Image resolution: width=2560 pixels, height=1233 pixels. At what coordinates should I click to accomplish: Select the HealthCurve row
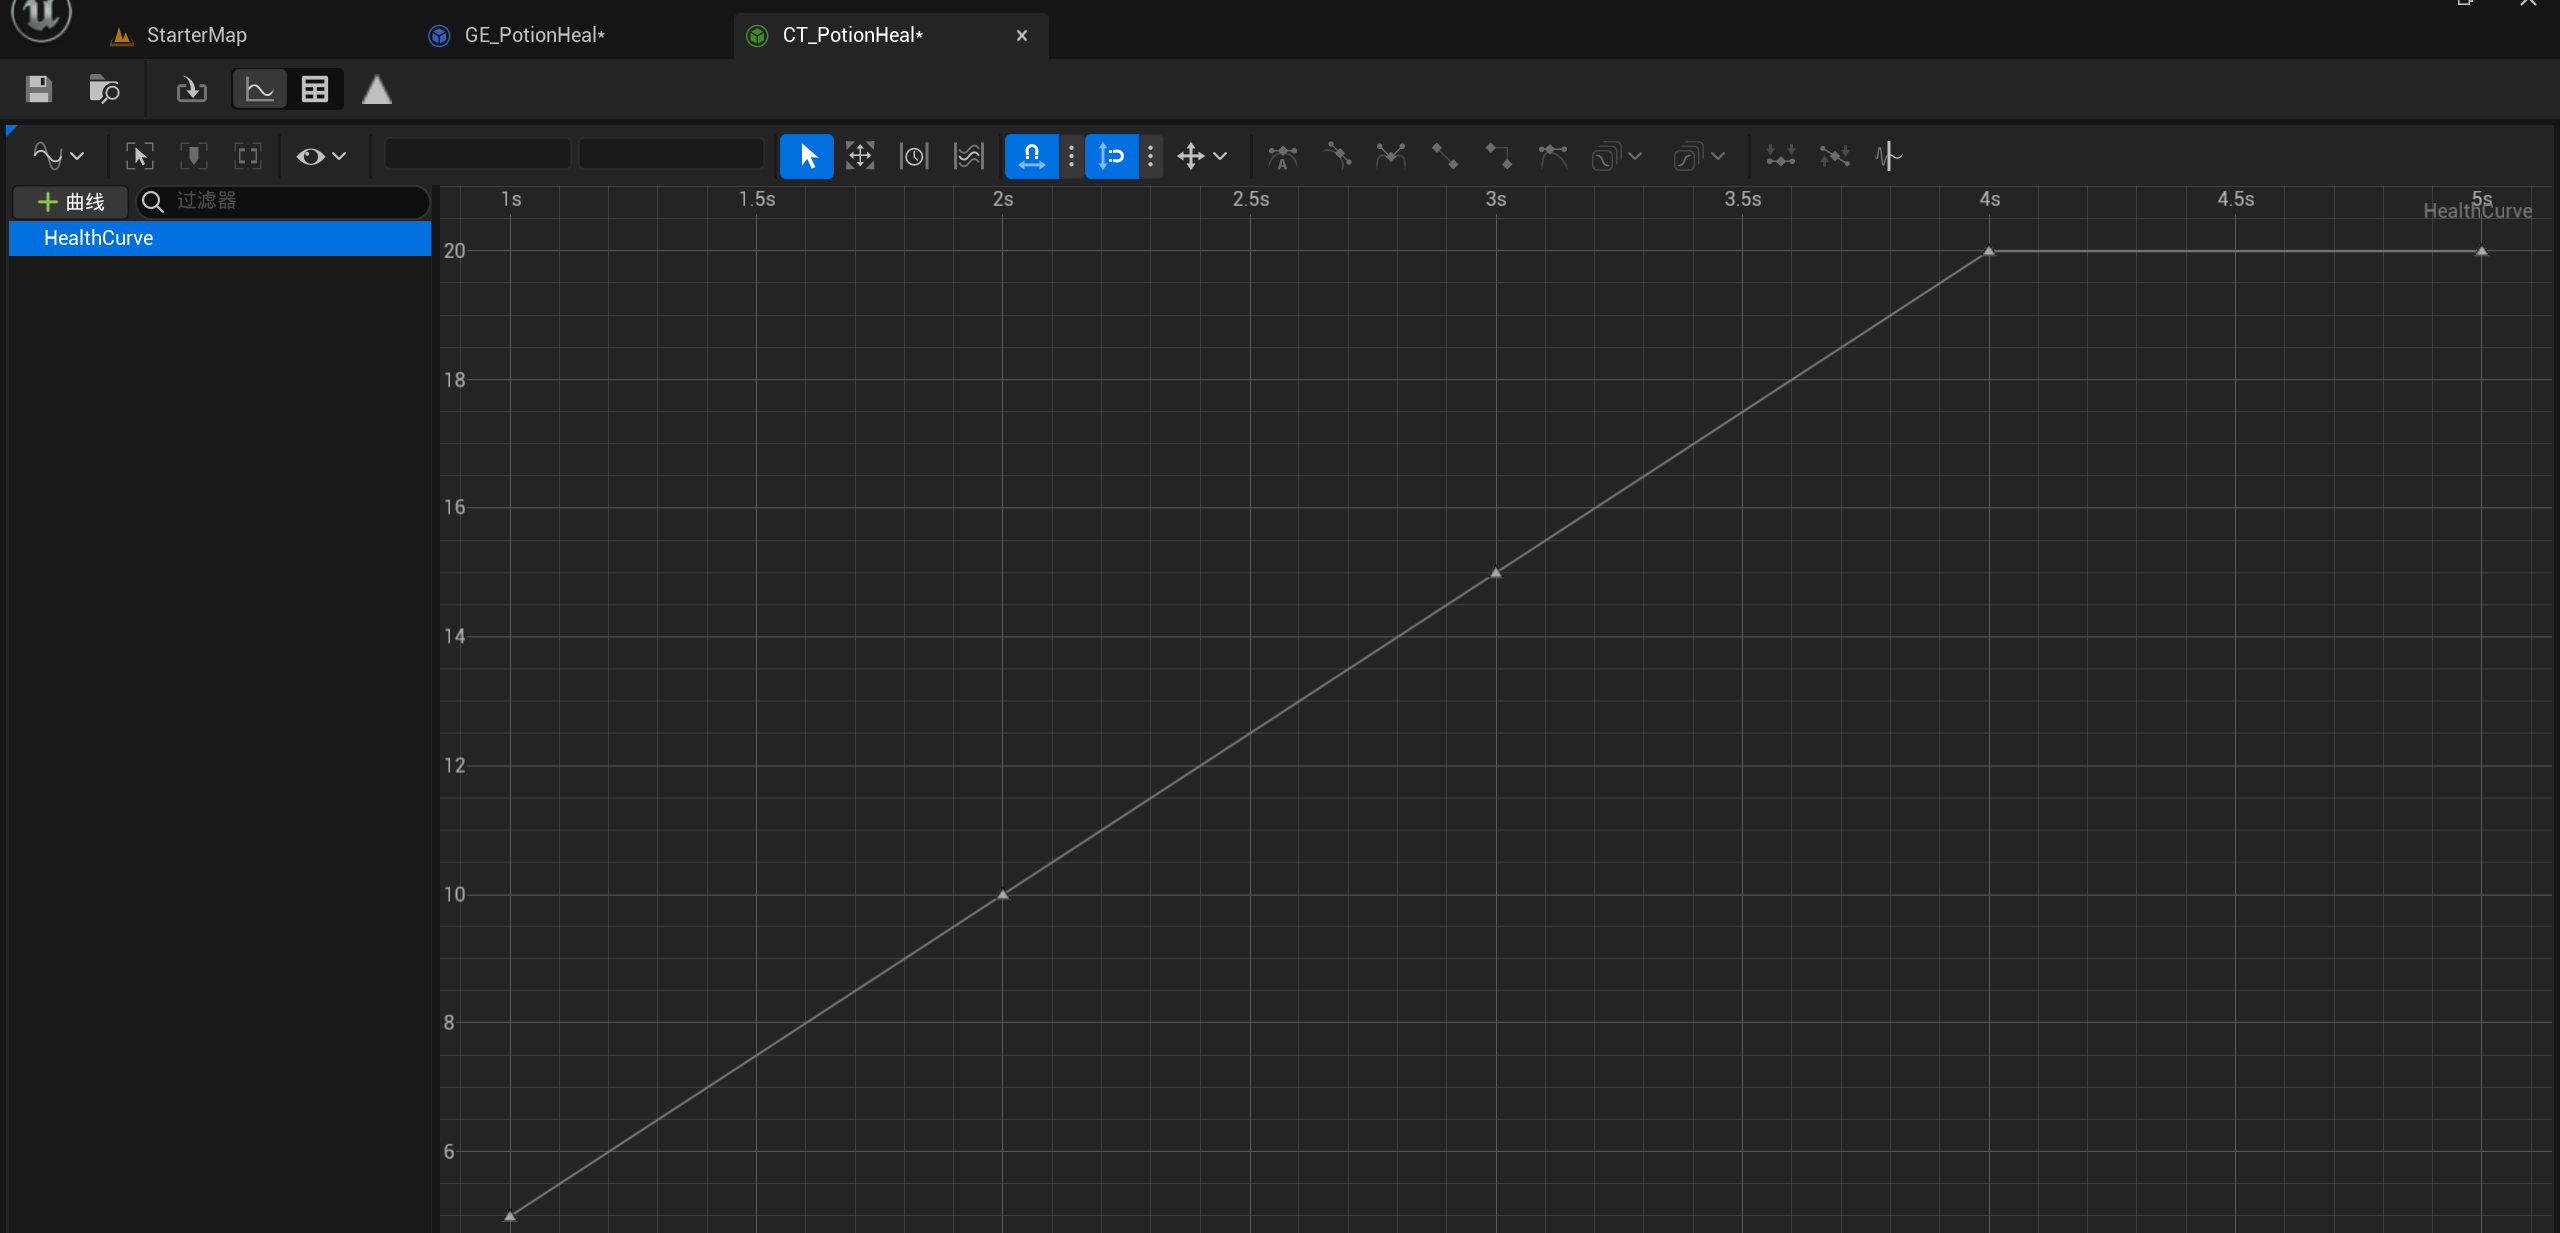point(220,238)
